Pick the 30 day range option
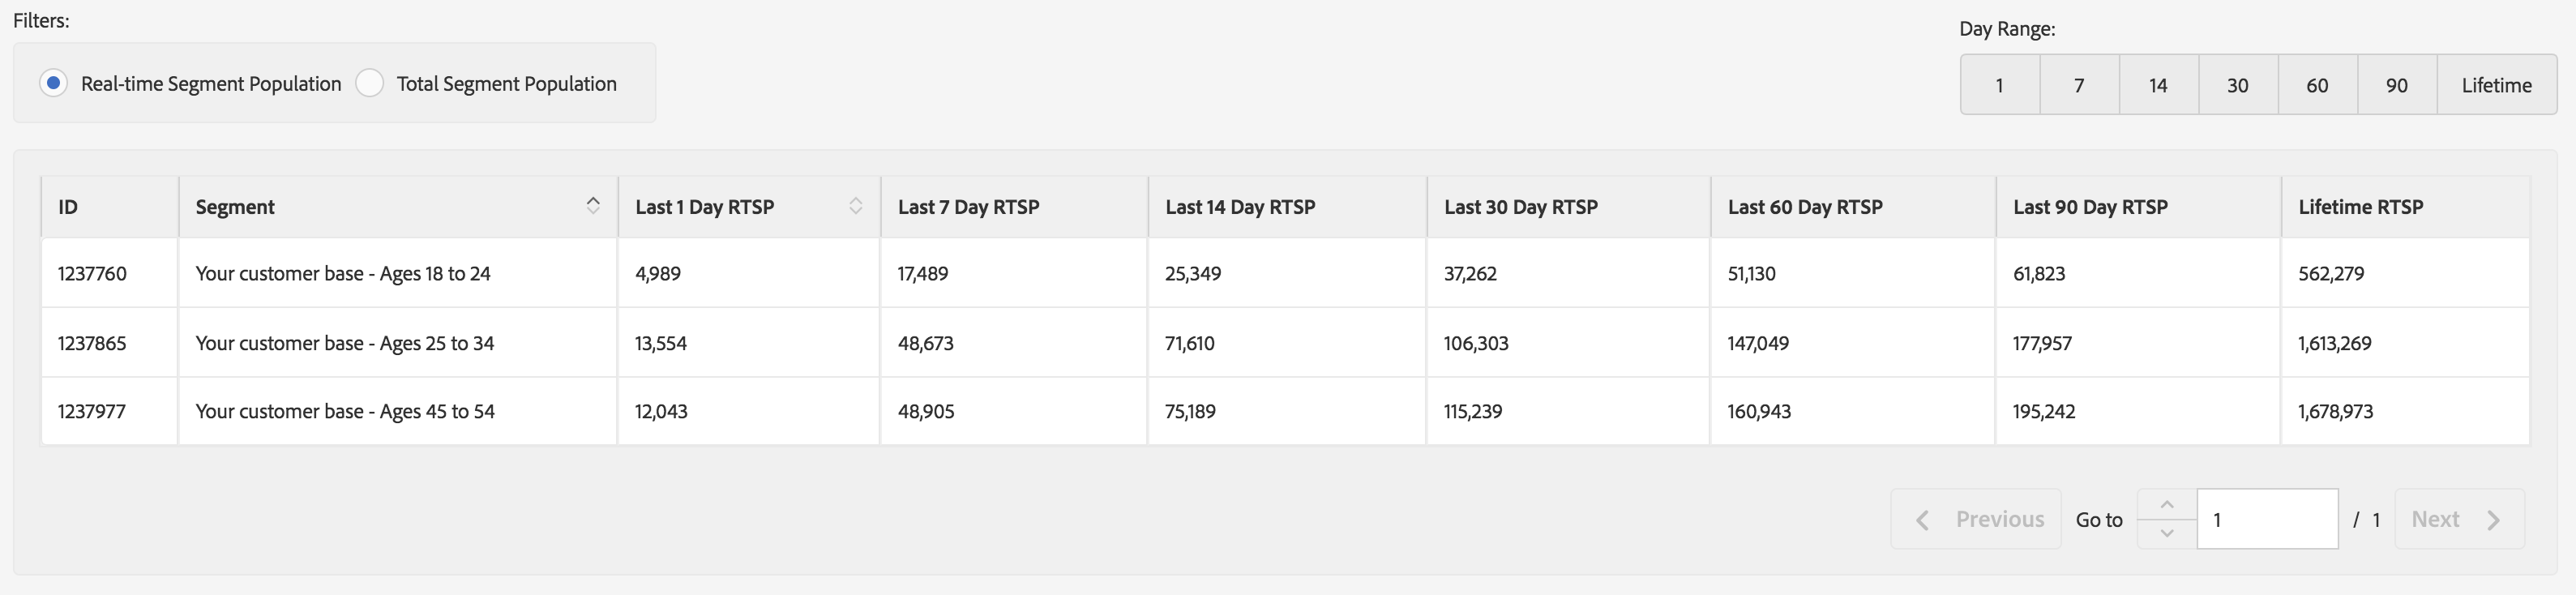 (2238, 85)
